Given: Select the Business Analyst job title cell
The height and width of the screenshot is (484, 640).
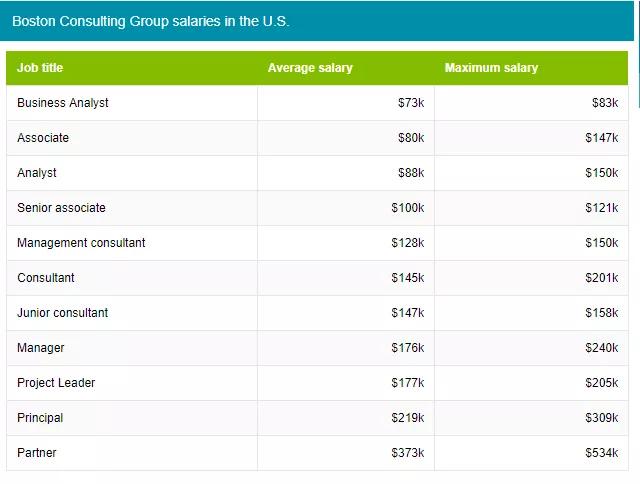Looking at the screenshot, I should [63, 103].
